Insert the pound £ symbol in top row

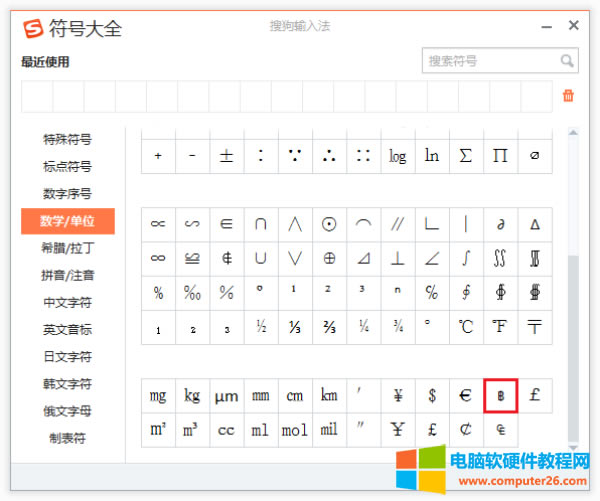(535, 395)
